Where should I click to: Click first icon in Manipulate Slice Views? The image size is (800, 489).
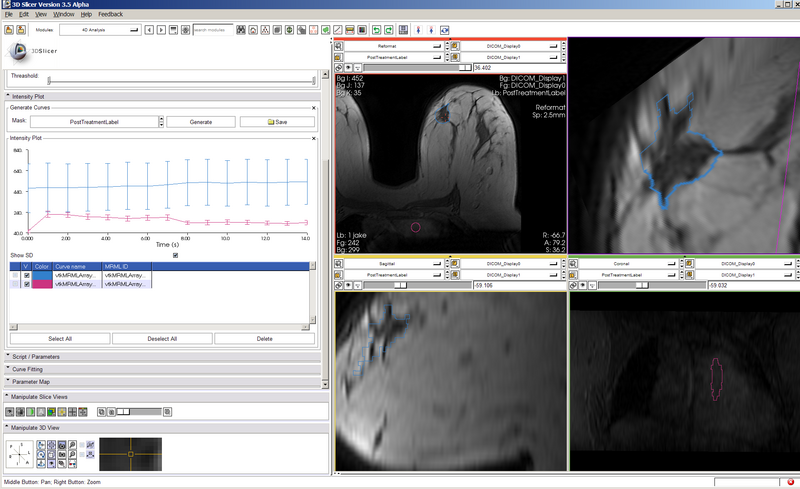coord(10,411)
